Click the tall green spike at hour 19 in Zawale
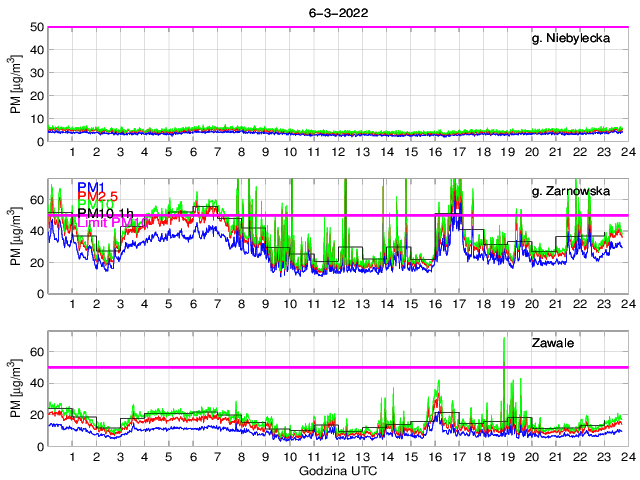The image size is (640, 480). 504,342
